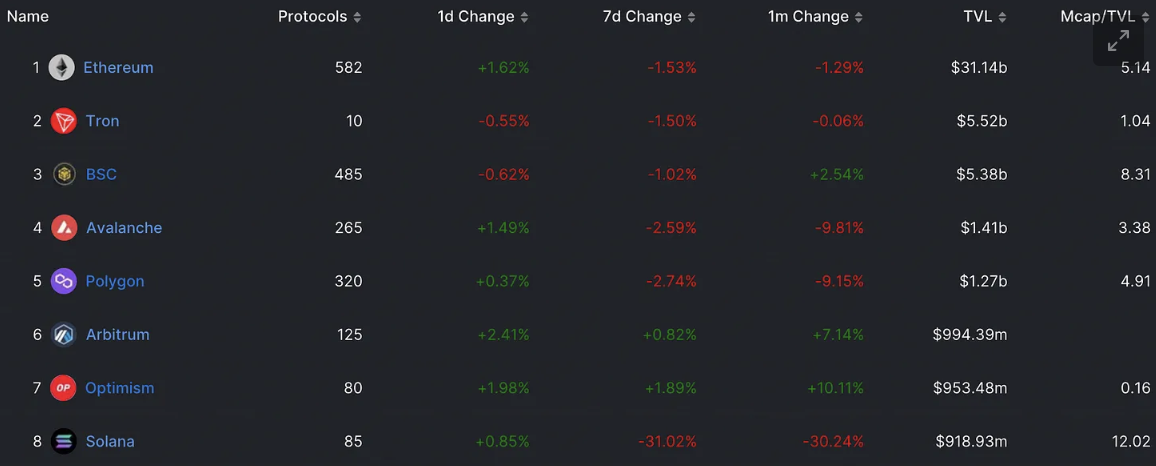Image resolution: width=1156 pixels, height=466 pixels.
Task: Click the Tron chain logo icon
Action: 64,121
